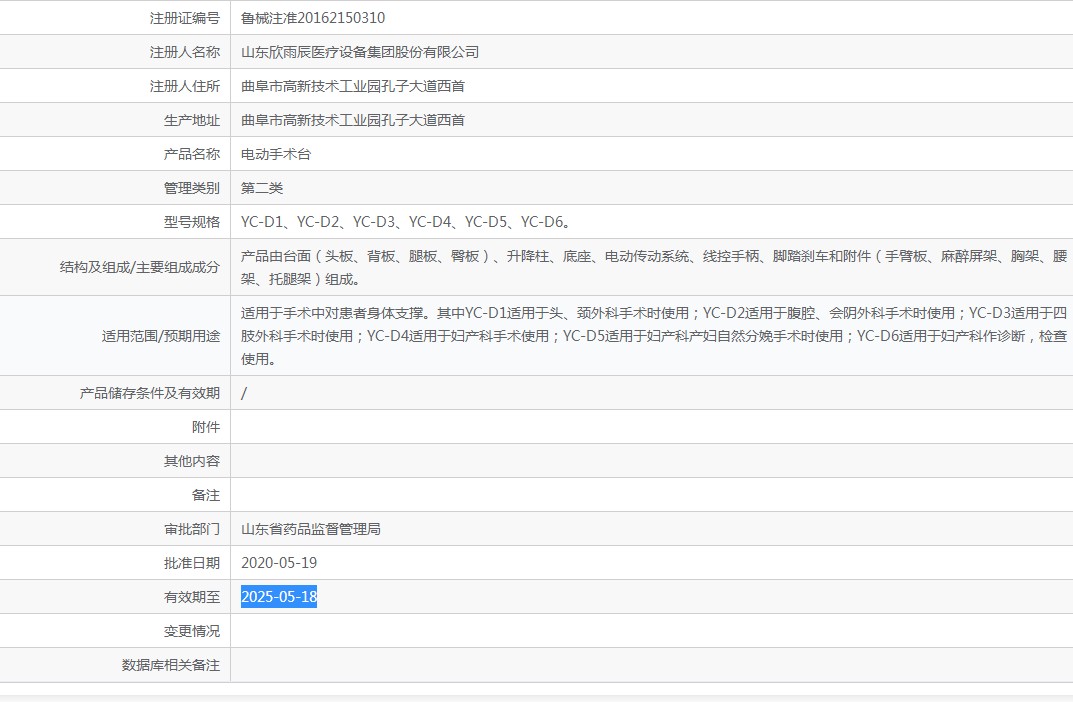This screenshot has height=702, width=1073.
Task: Click highlighted expiry date 2025-05-18
Action: coord(279,597)
